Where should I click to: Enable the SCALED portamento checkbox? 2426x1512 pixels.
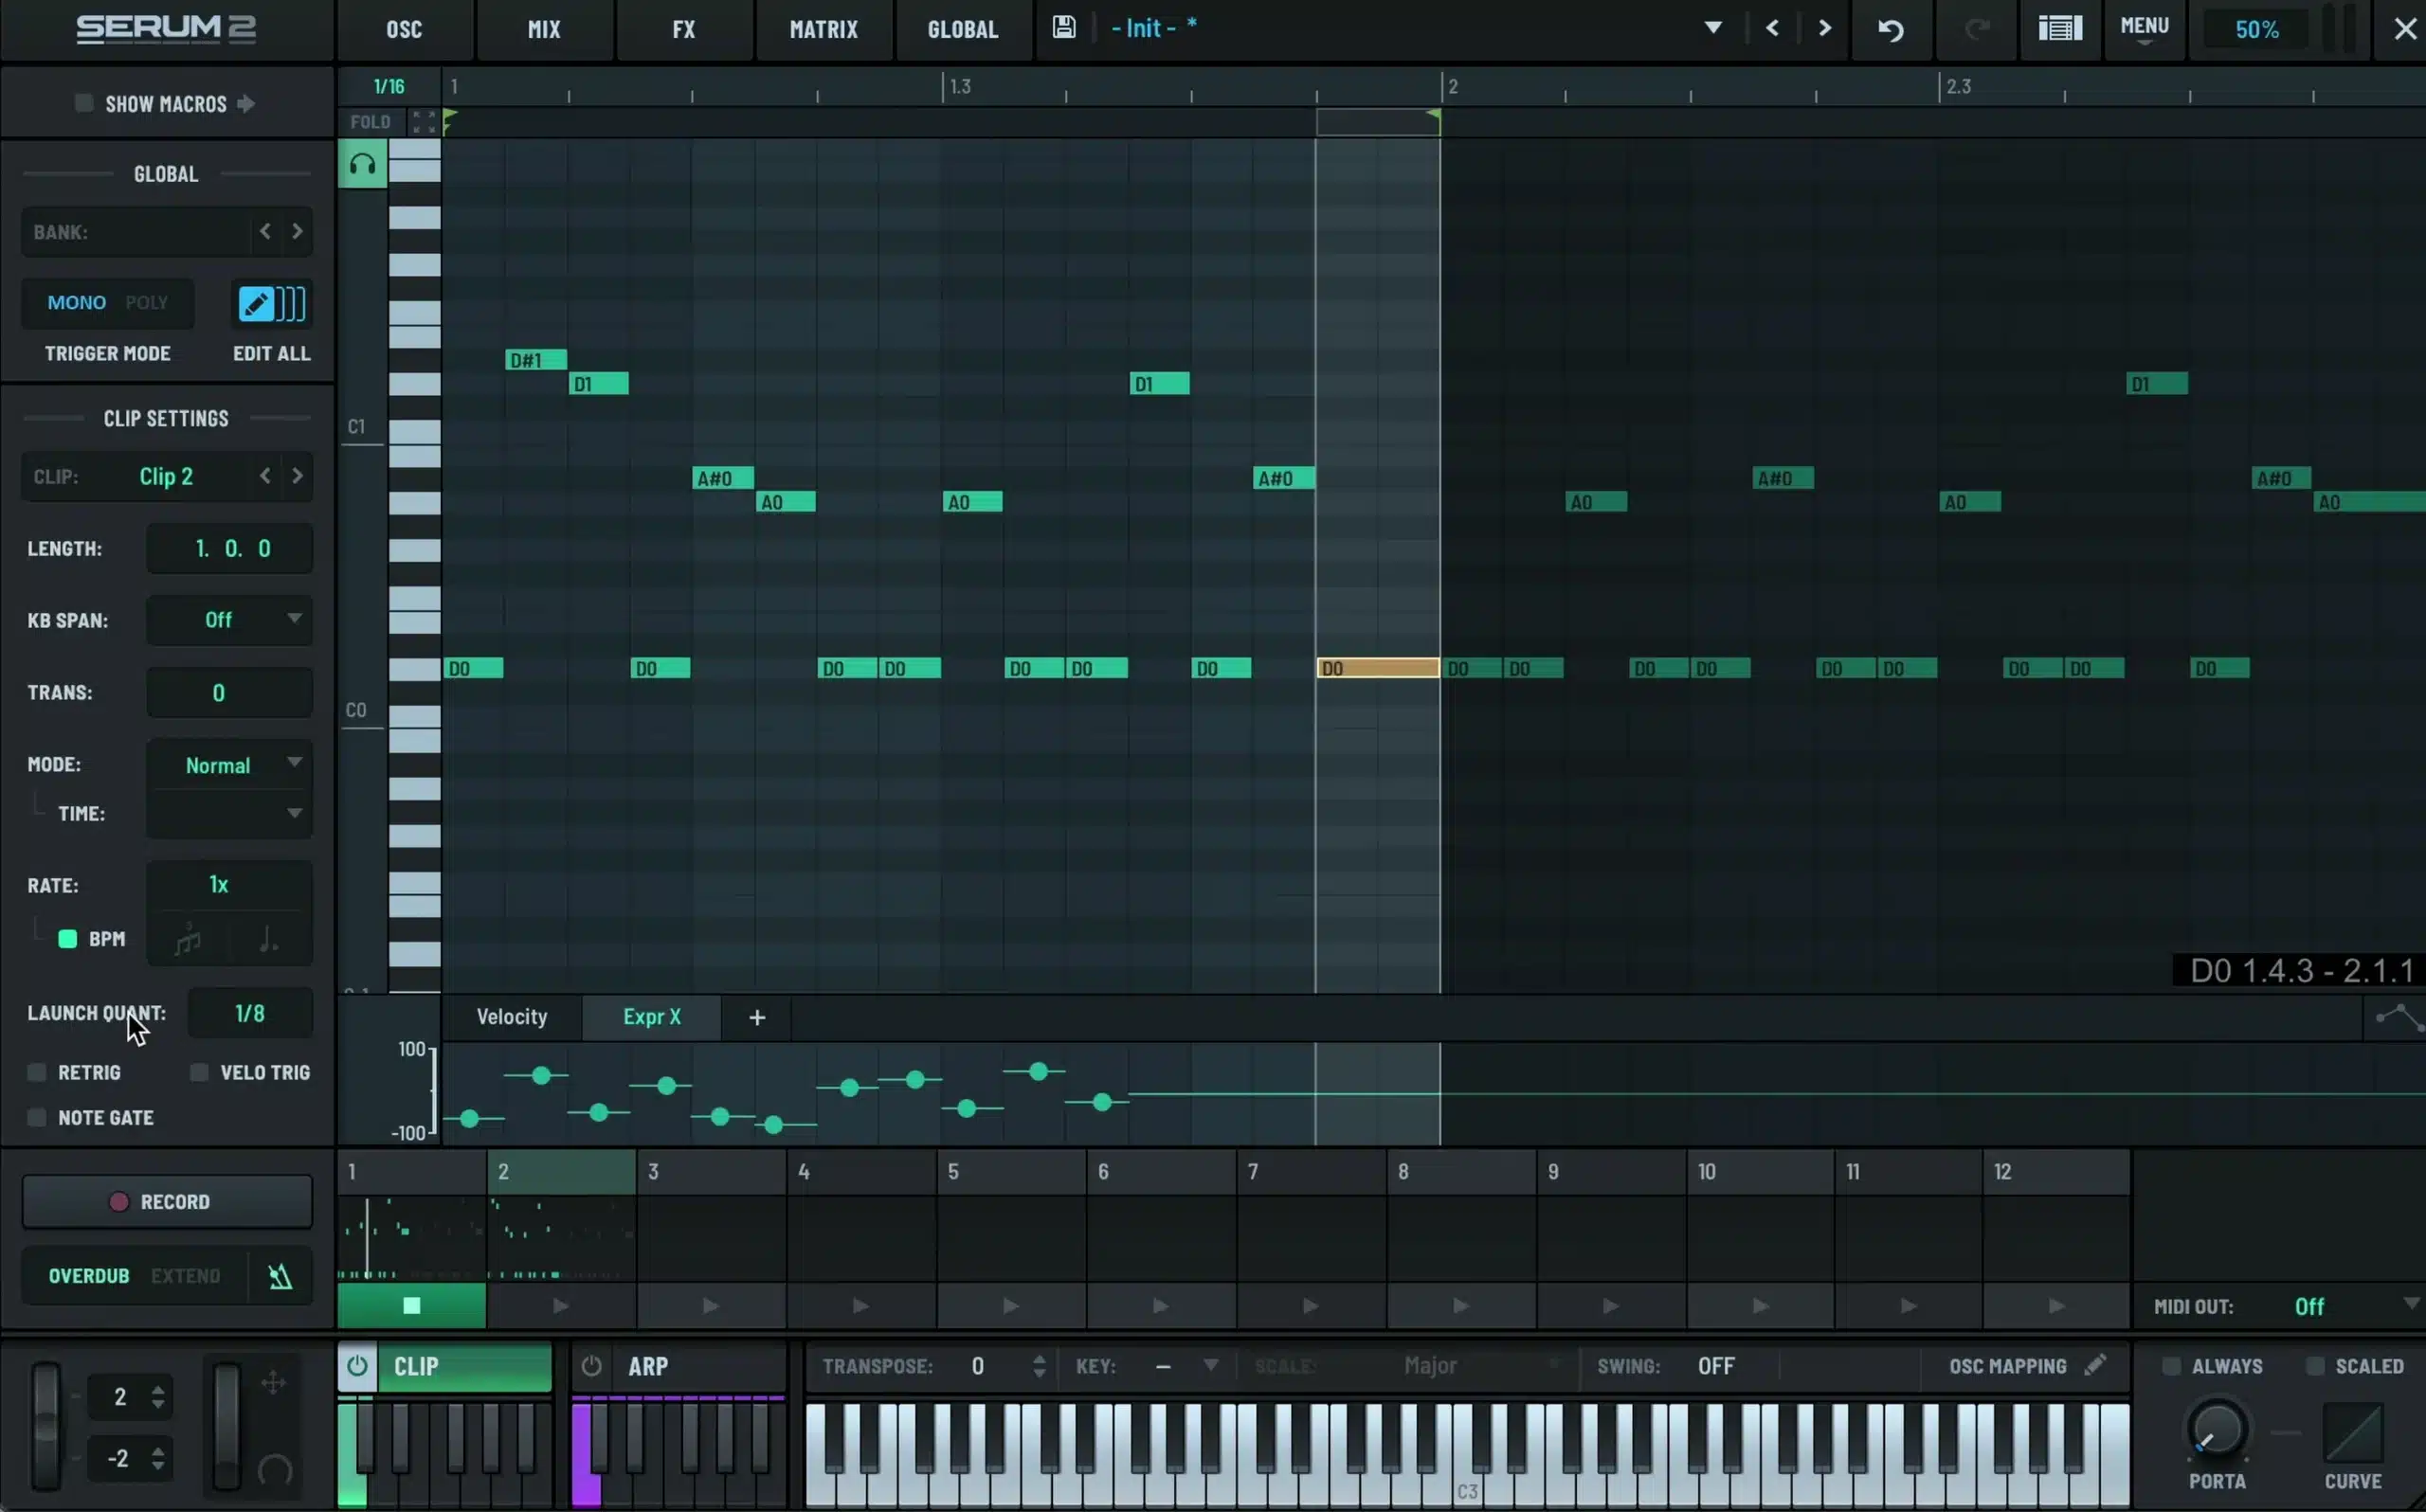pos(2315,1366)
